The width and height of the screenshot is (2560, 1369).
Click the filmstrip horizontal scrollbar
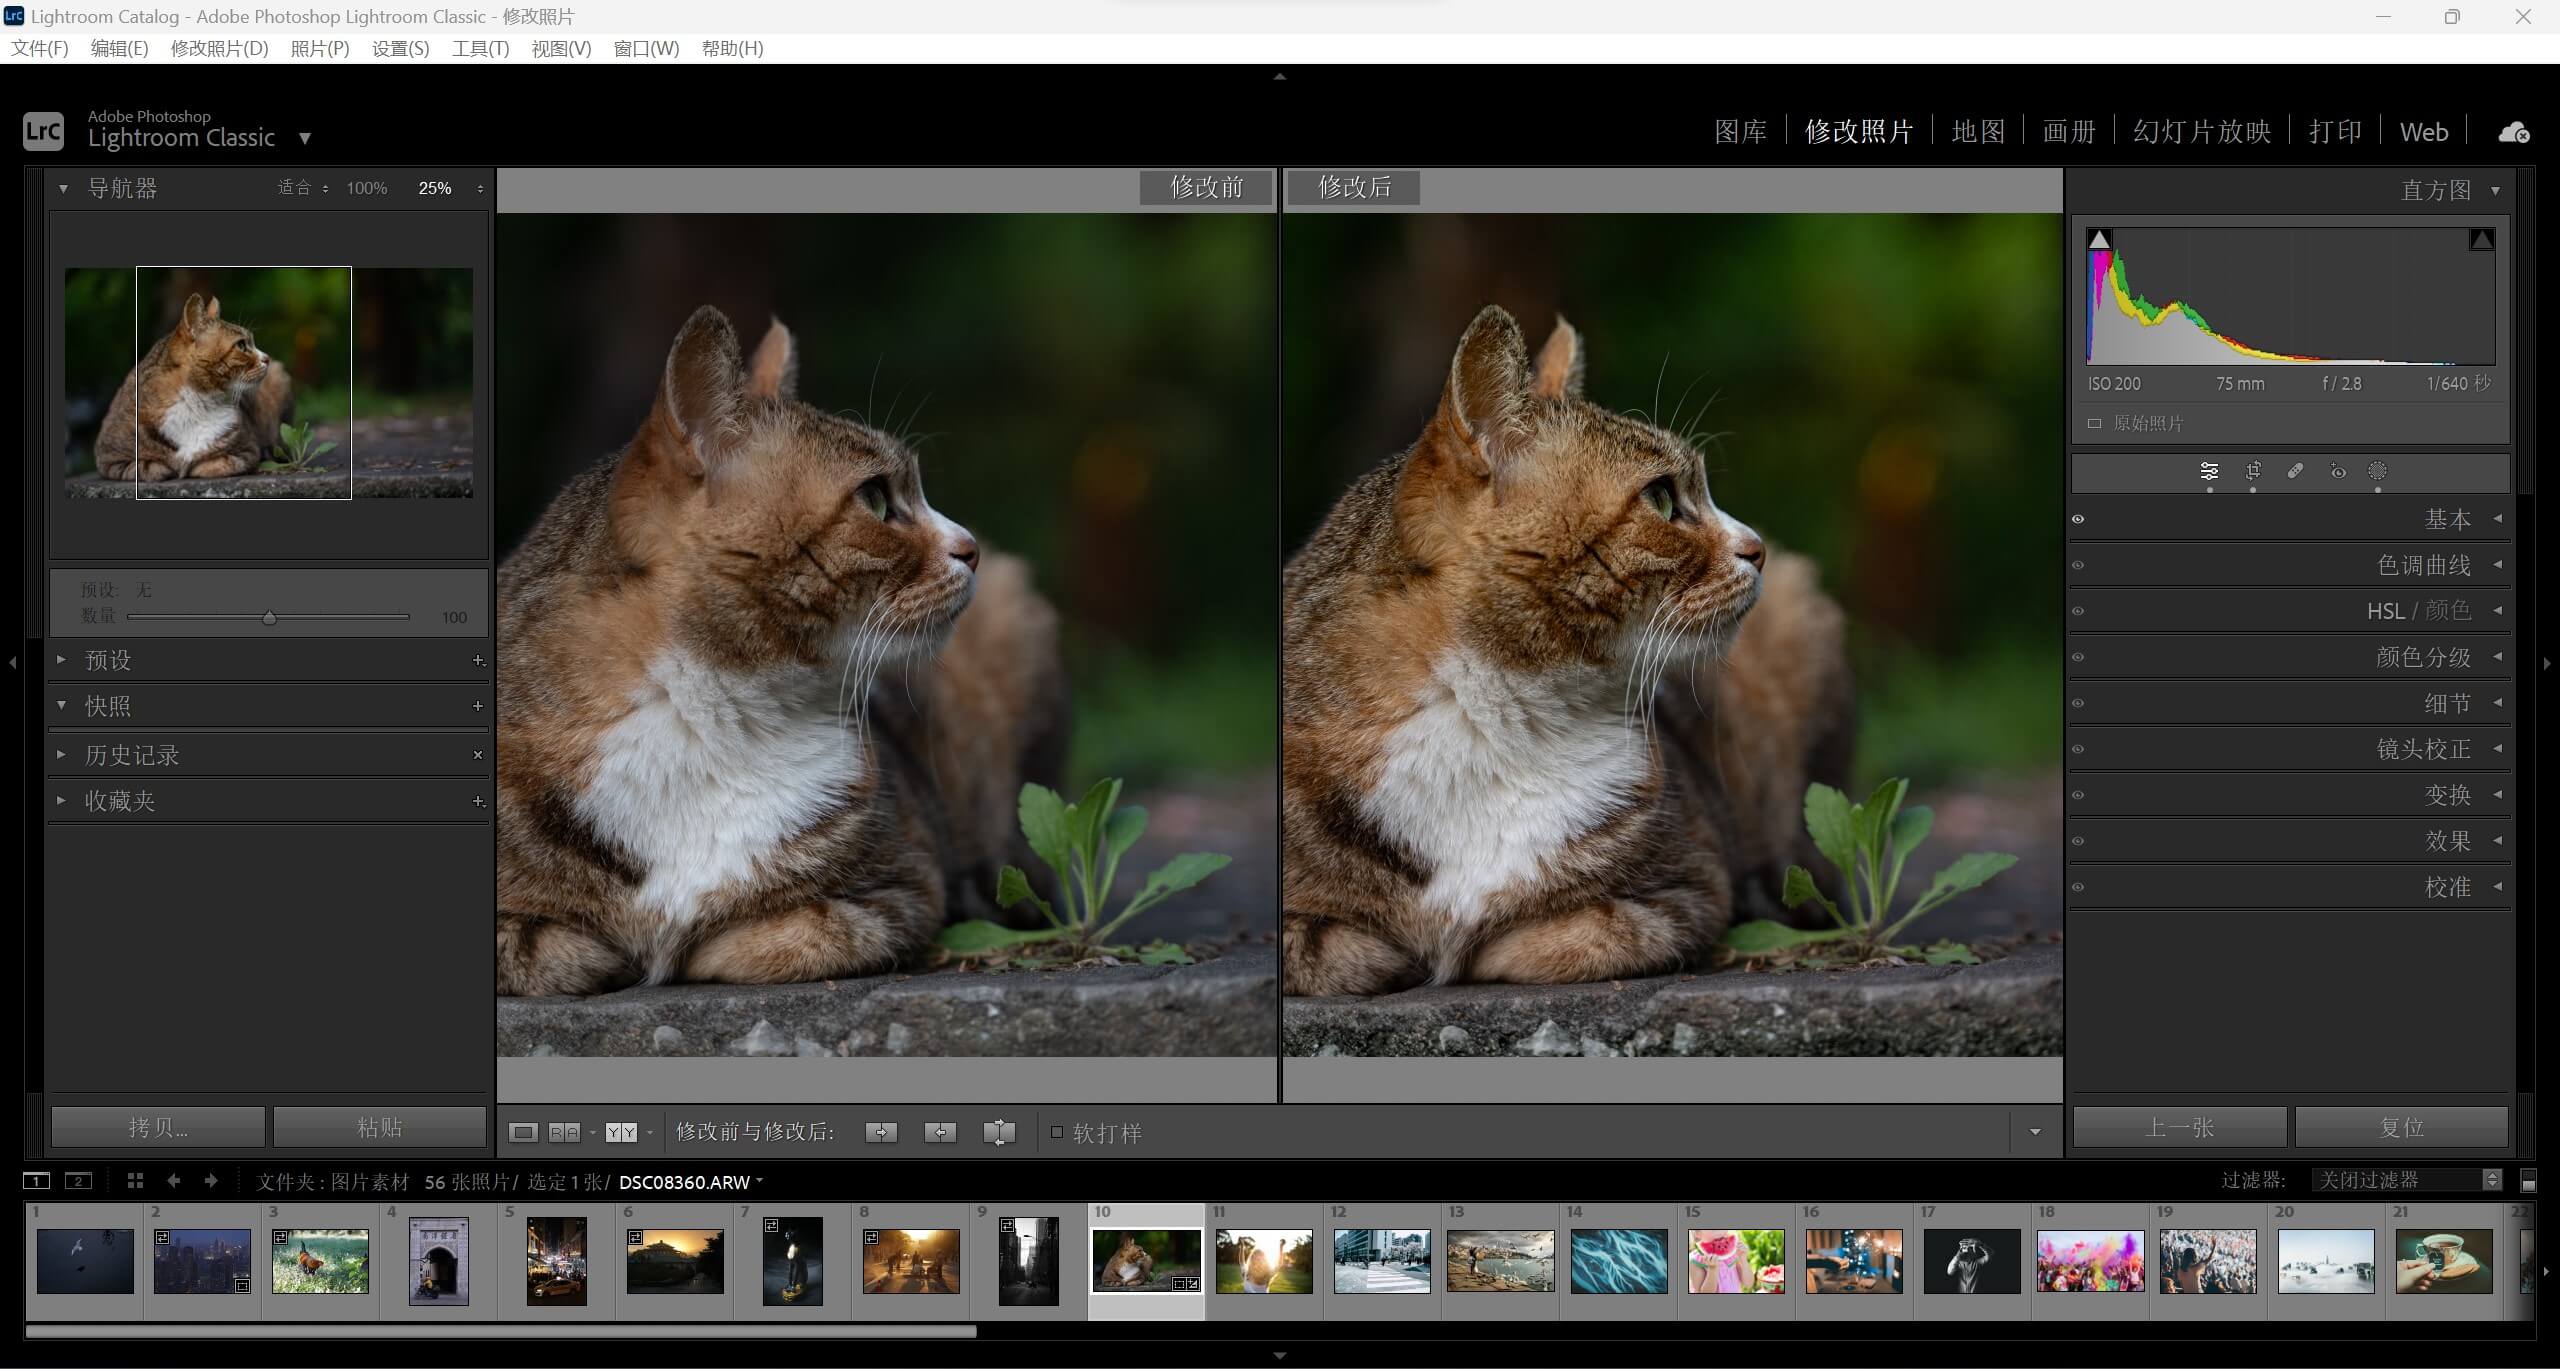coord(500,1331)
